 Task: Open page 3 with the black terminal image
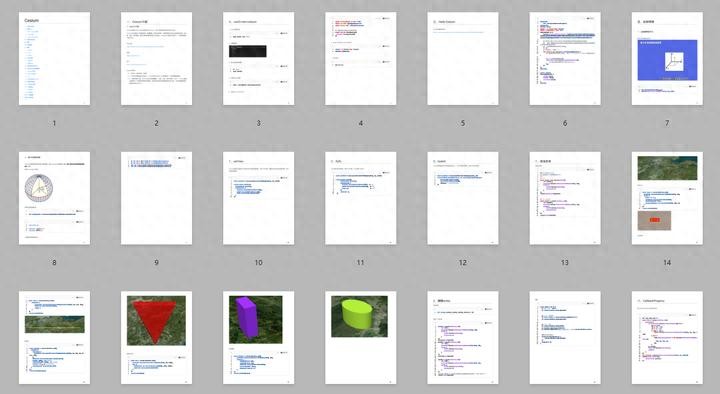(x=259, y=59)
